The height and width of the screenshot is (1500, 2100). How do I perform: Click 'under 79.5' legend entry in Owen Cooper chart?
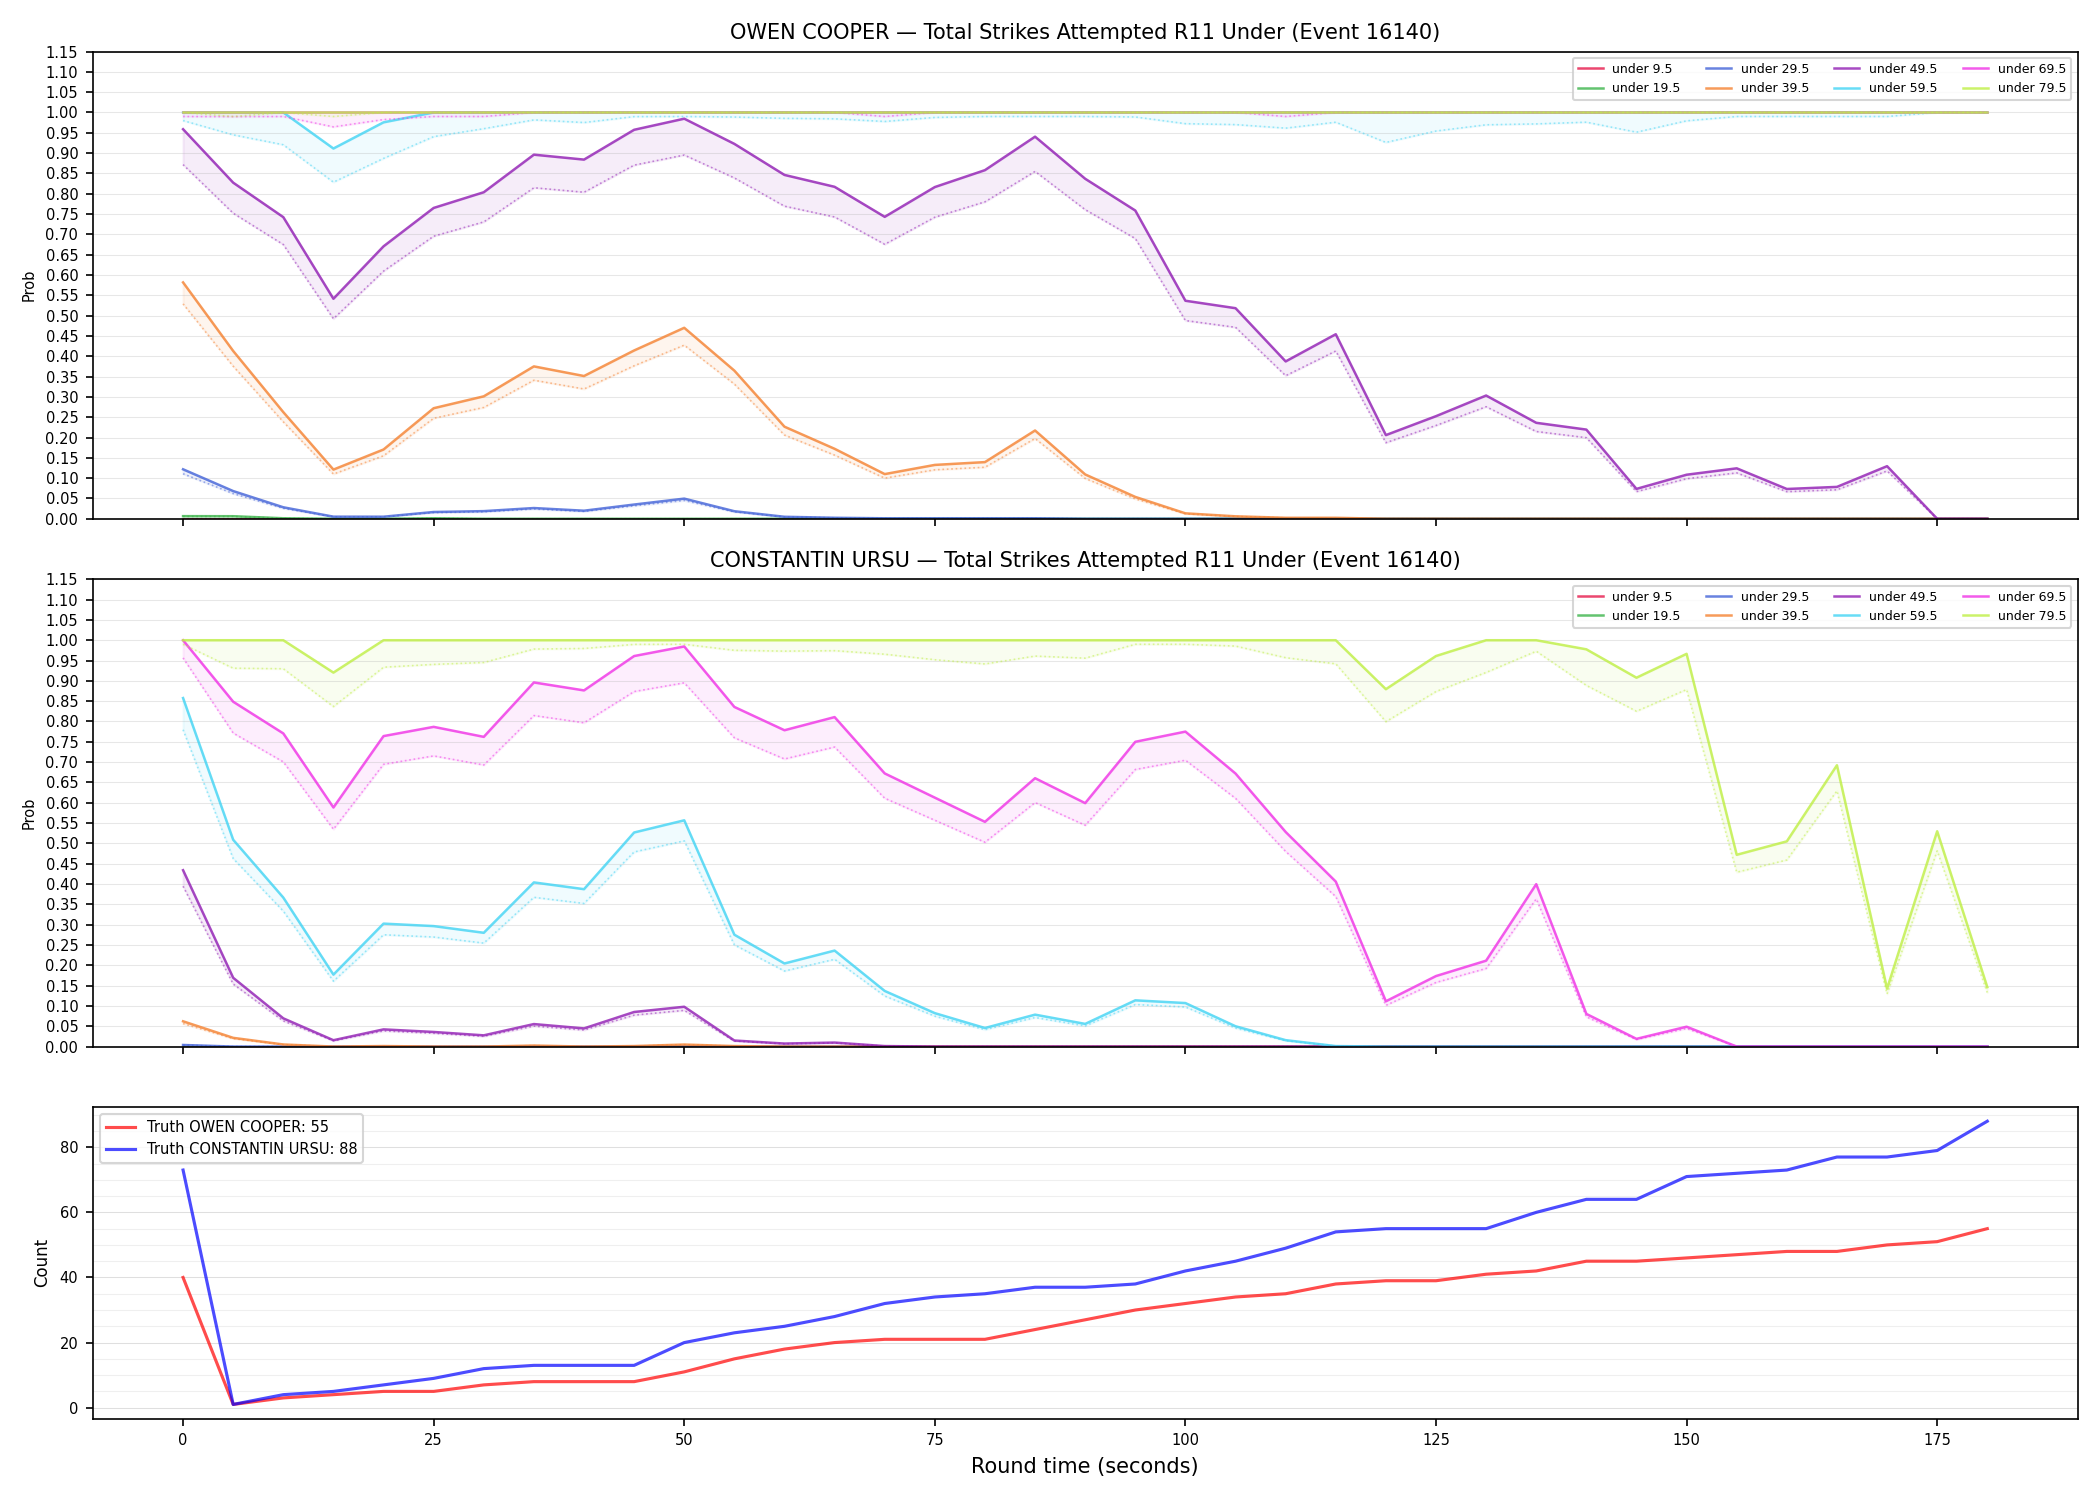2014,88
